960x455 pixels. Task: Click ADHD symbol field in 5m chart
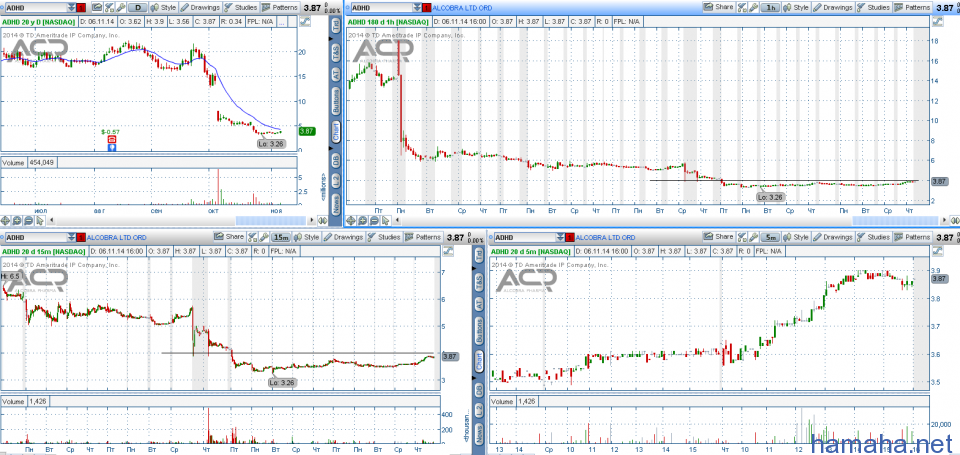525,237
